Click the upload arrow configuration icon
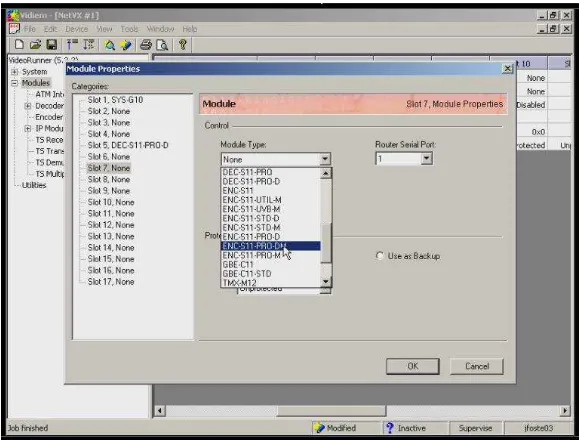Image resolution: width=582 pixels, height=440 pixels. tap(72, 45)
